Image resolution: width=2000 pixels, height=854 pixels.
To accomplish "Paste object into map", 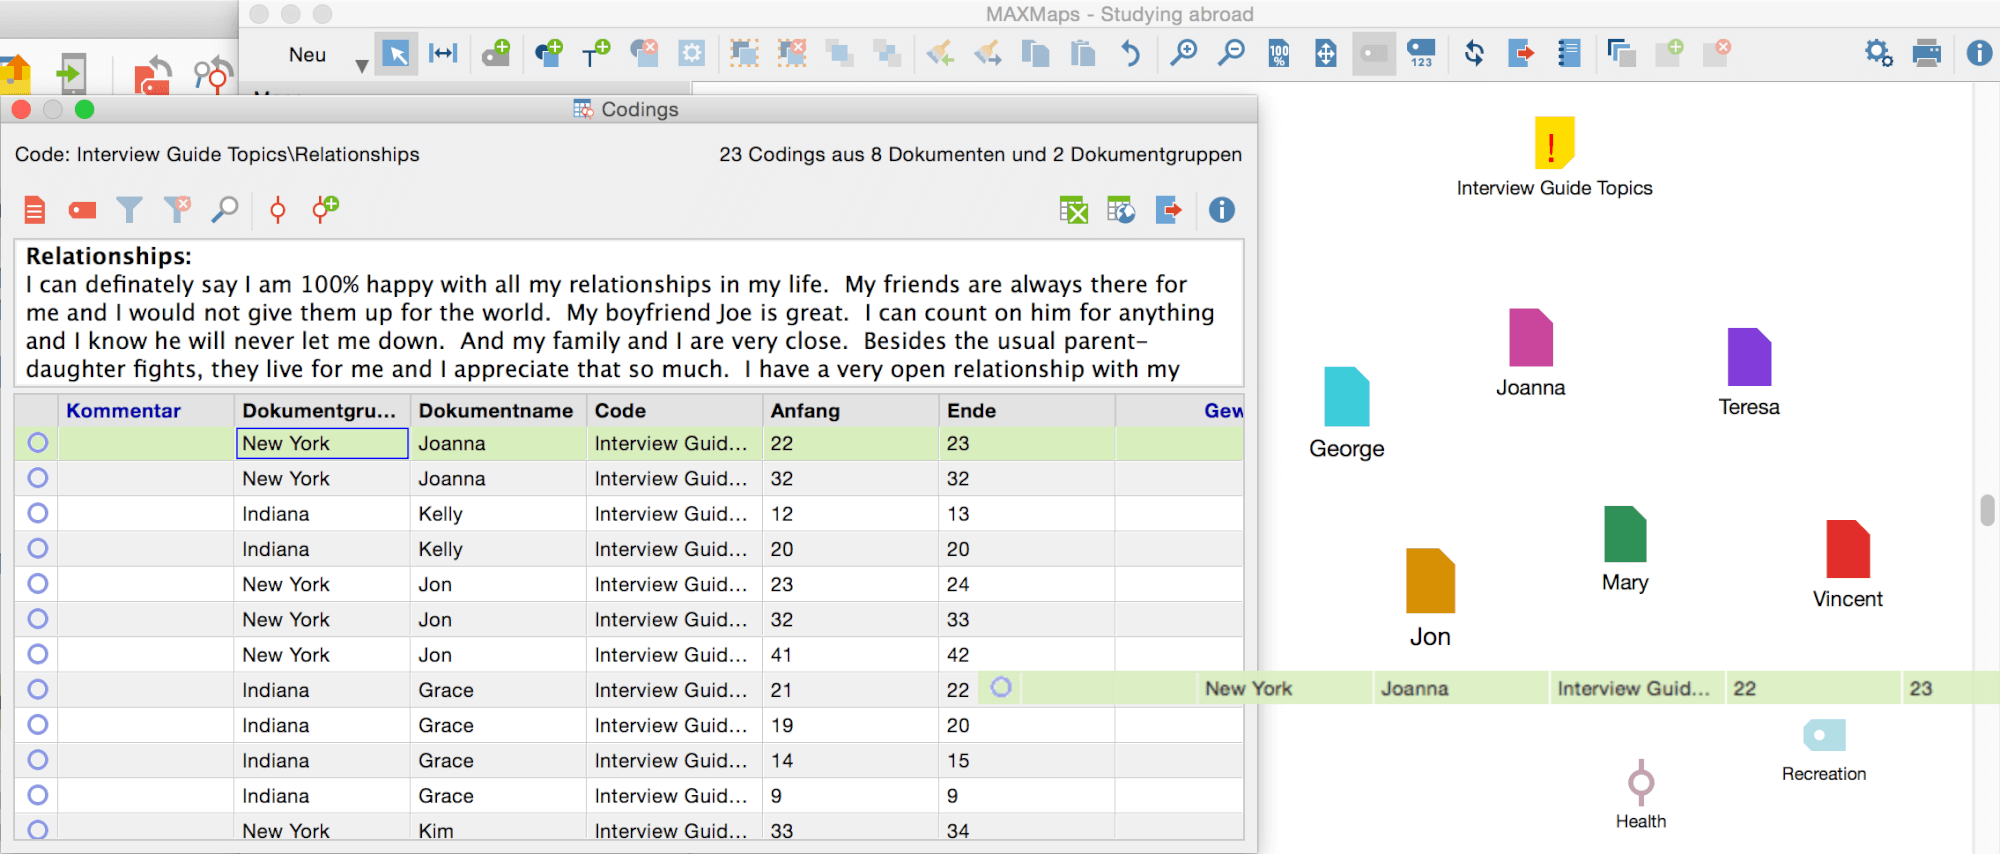I will pos(1083,53).
